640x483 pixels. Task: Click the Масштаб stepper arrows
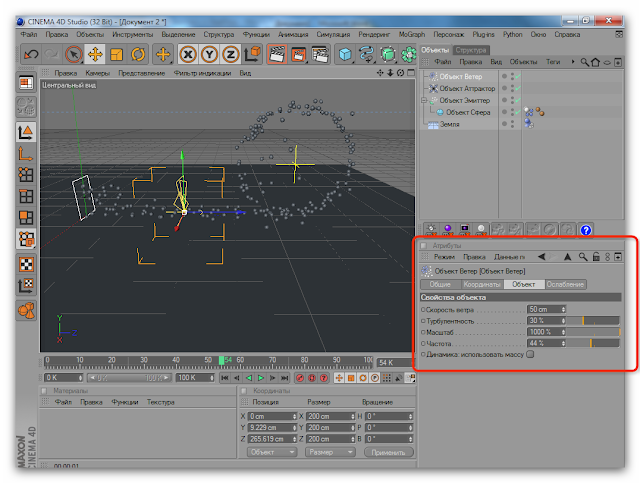(563, 332)
